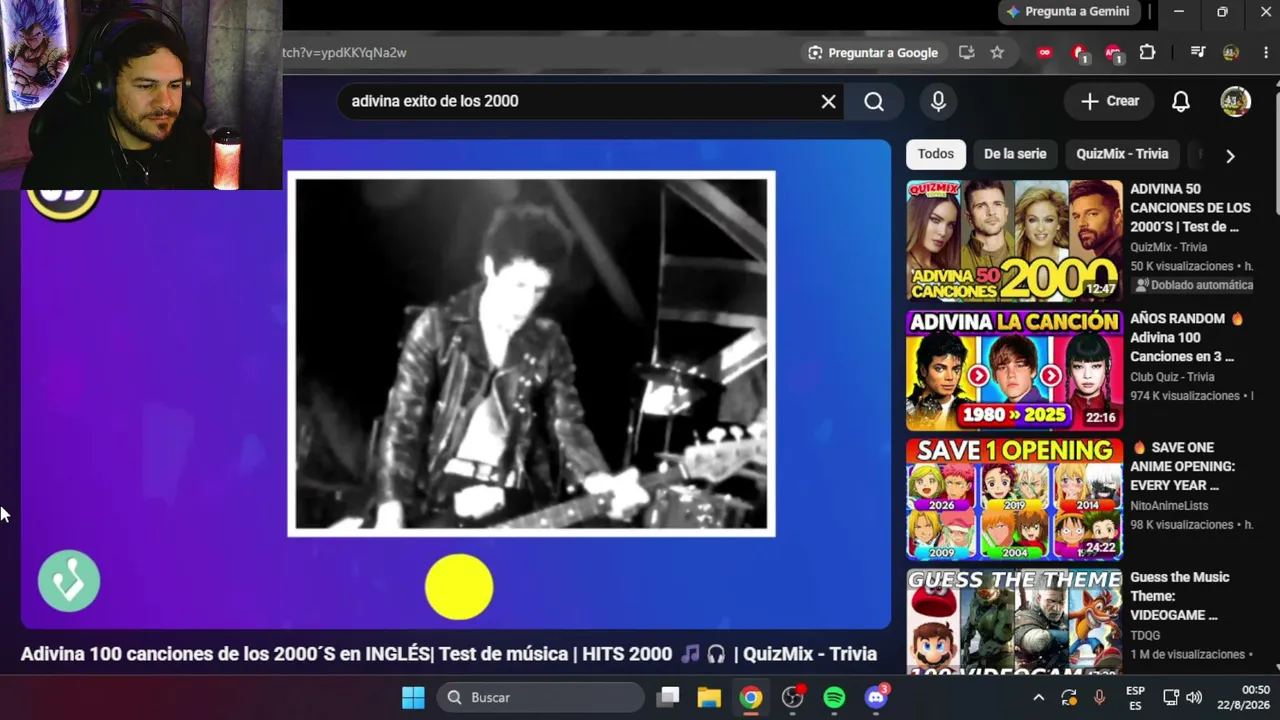Switch to Chrome on the taskbar
This screenshot has width=1280, height=720.
pyautogui.click(x=751, y=697)
